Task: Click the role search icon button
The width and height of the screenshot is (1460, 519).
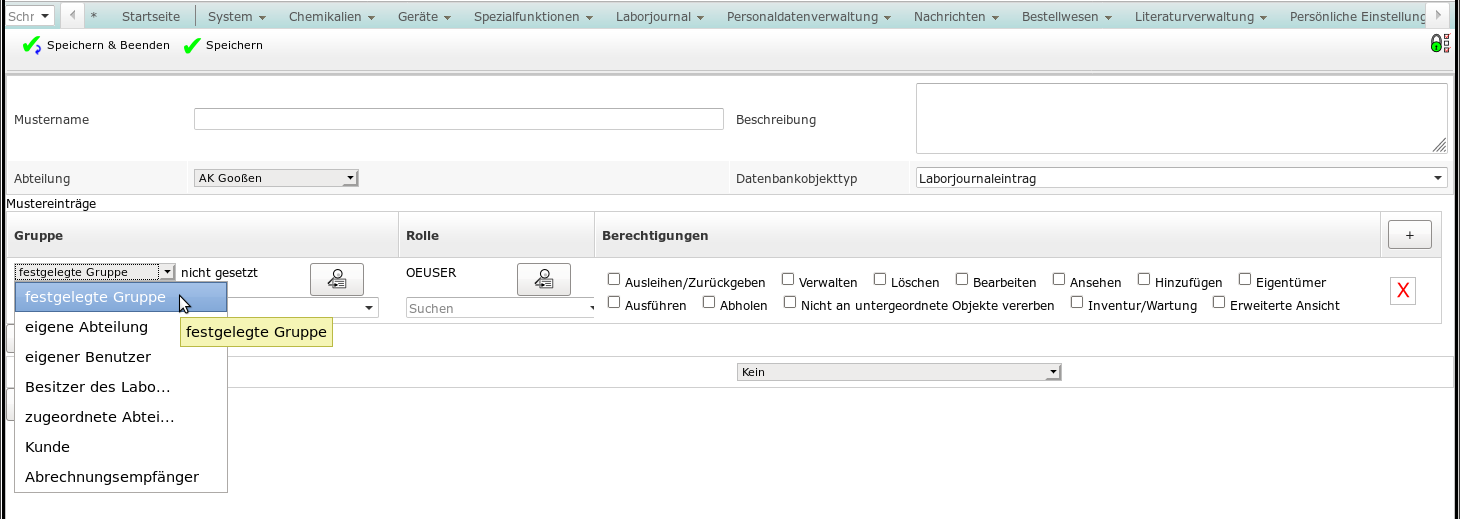Action: pyautogui.click(x=544, y=280)
